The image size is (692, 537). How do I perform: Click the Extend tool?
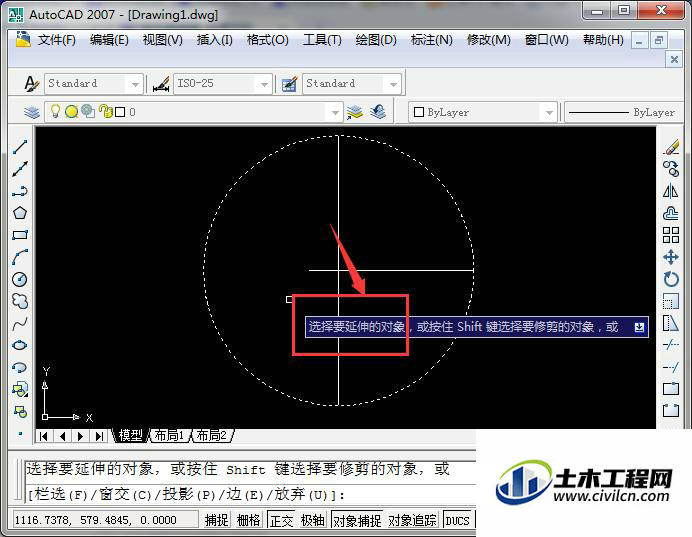(x=671, y=367)
